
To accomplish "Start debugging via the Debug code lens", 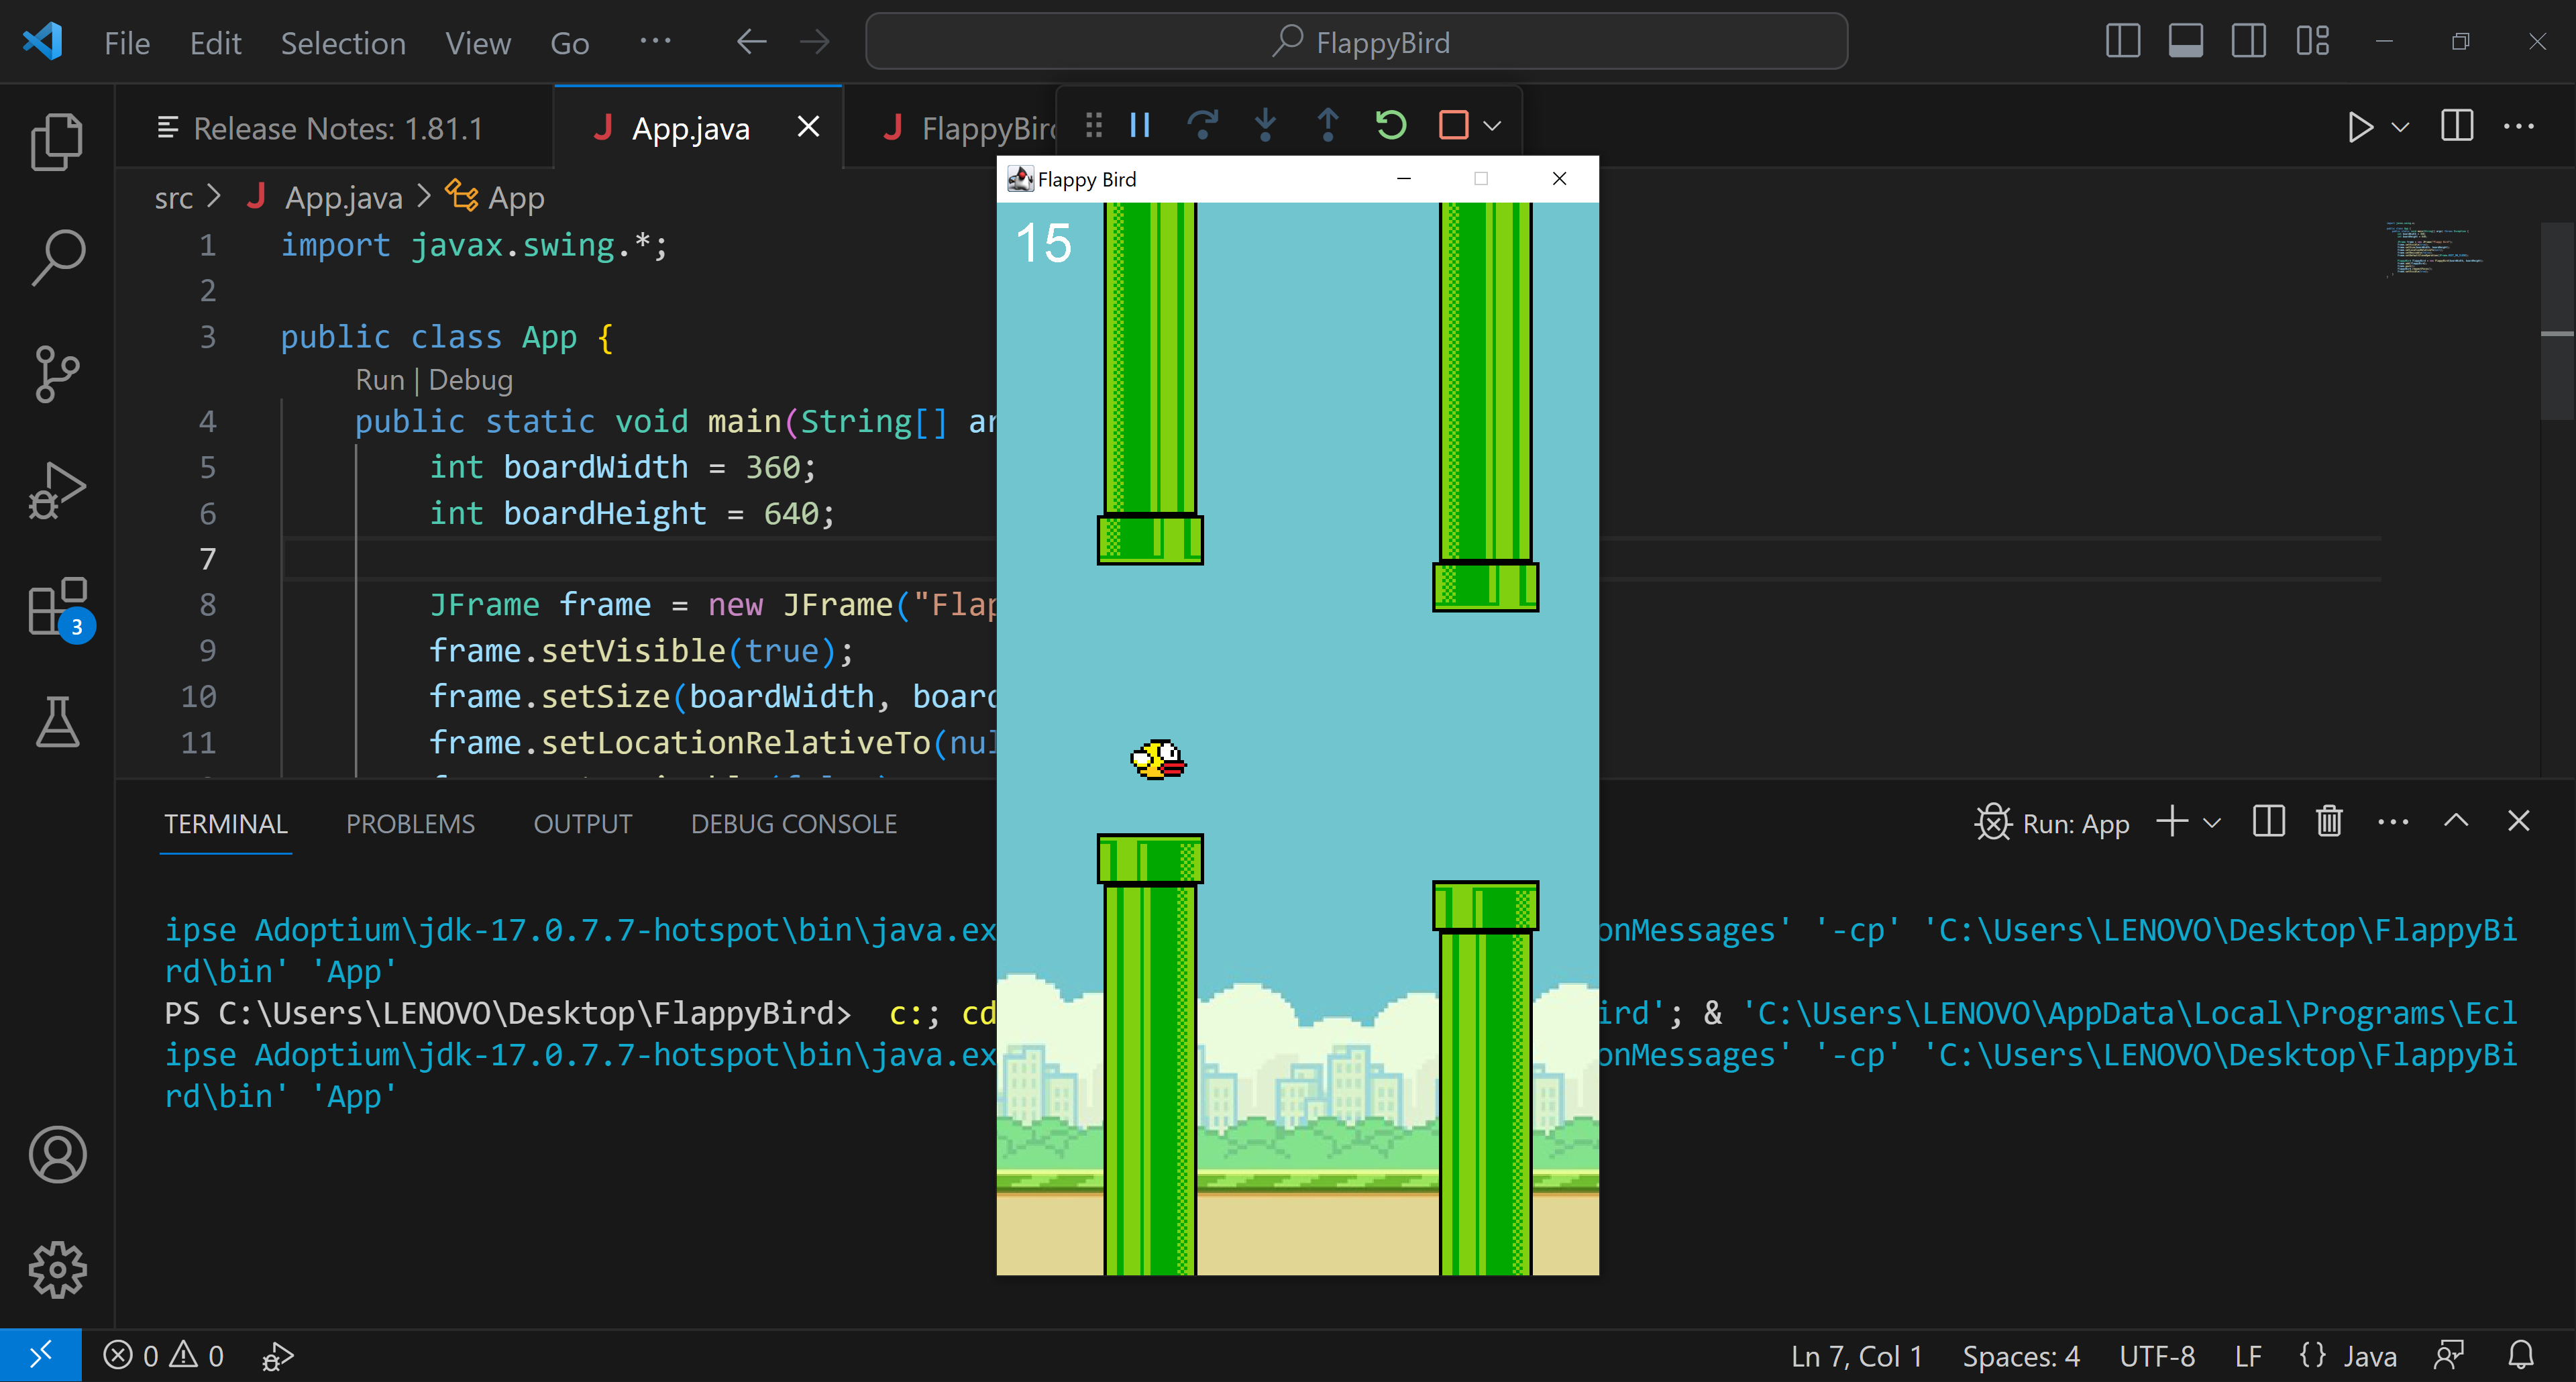I will [x=471, y=380].
